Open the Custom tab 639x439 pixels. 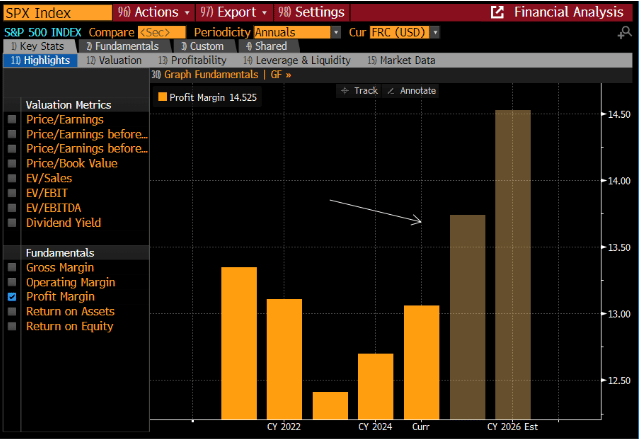click(x=203, y=46)
